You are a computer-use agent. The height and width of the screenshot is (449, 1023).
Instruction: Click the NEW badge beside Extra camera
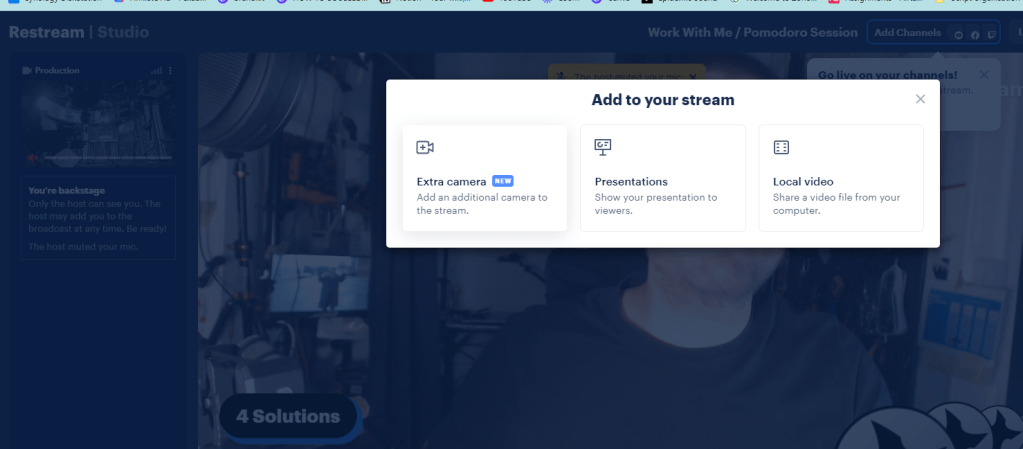click(502, 181)
